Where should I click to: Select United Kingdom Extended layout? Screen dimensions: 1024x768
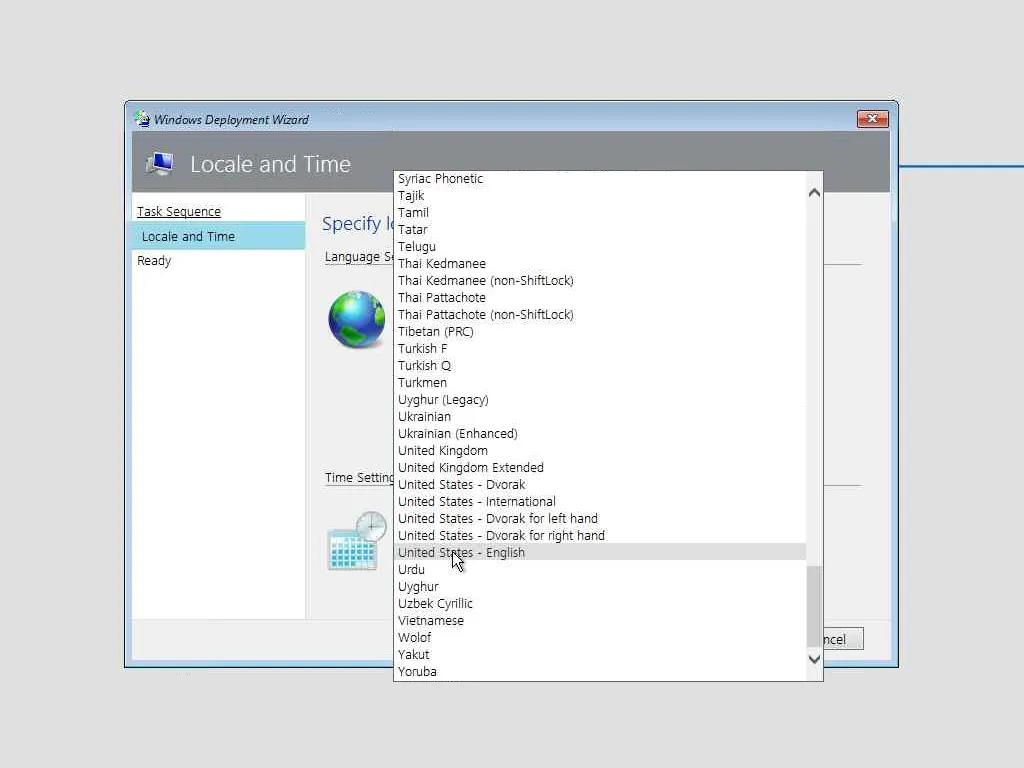tap(600, 468)
